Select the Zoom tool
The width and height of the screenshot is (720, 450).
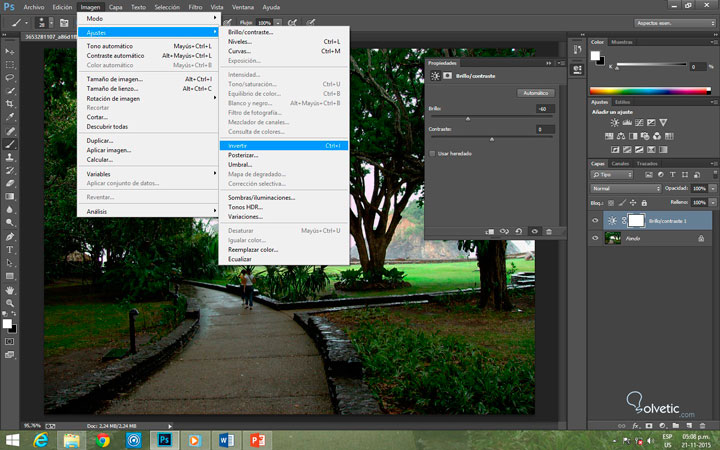coord(10,303)
